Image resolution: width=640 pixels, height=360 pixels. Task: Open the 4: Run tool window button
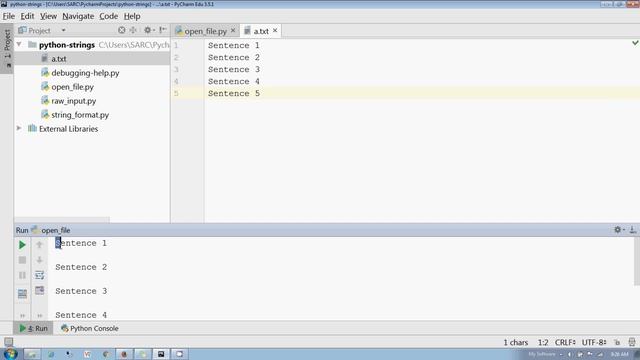[34, 328]
